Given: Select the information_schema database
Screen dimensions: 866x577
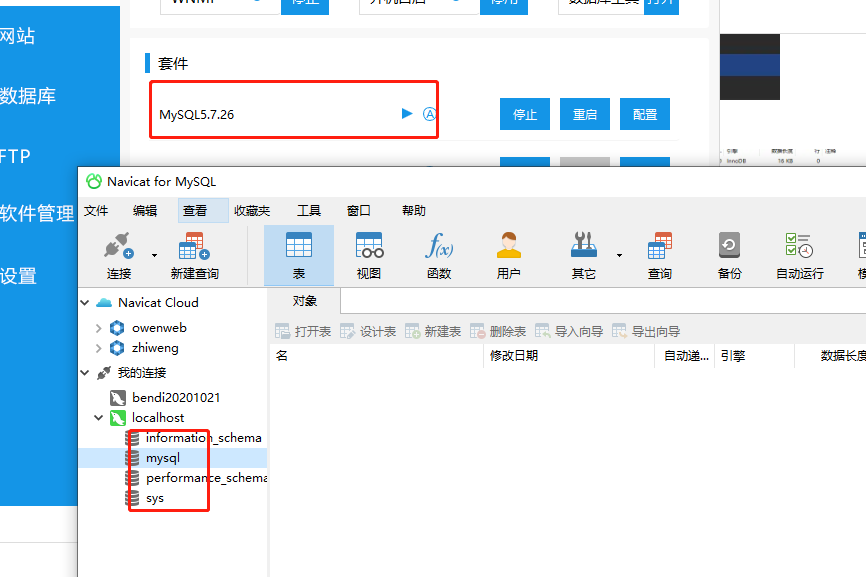Looking at the screenshot, I should coord(203,438).
